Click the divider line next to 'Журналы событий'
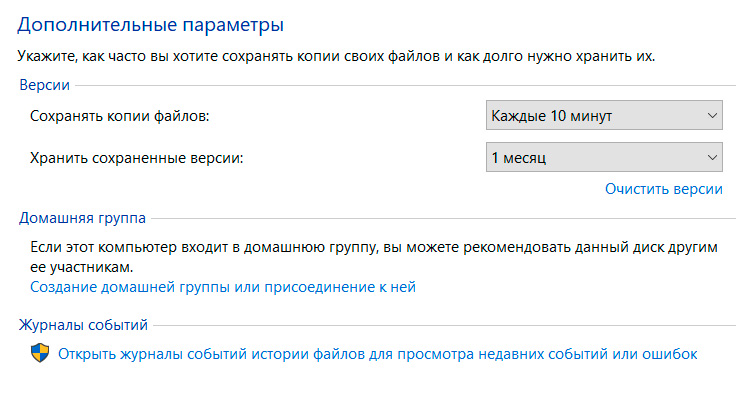This screenshot has height=399, width=745. [444, 325]
